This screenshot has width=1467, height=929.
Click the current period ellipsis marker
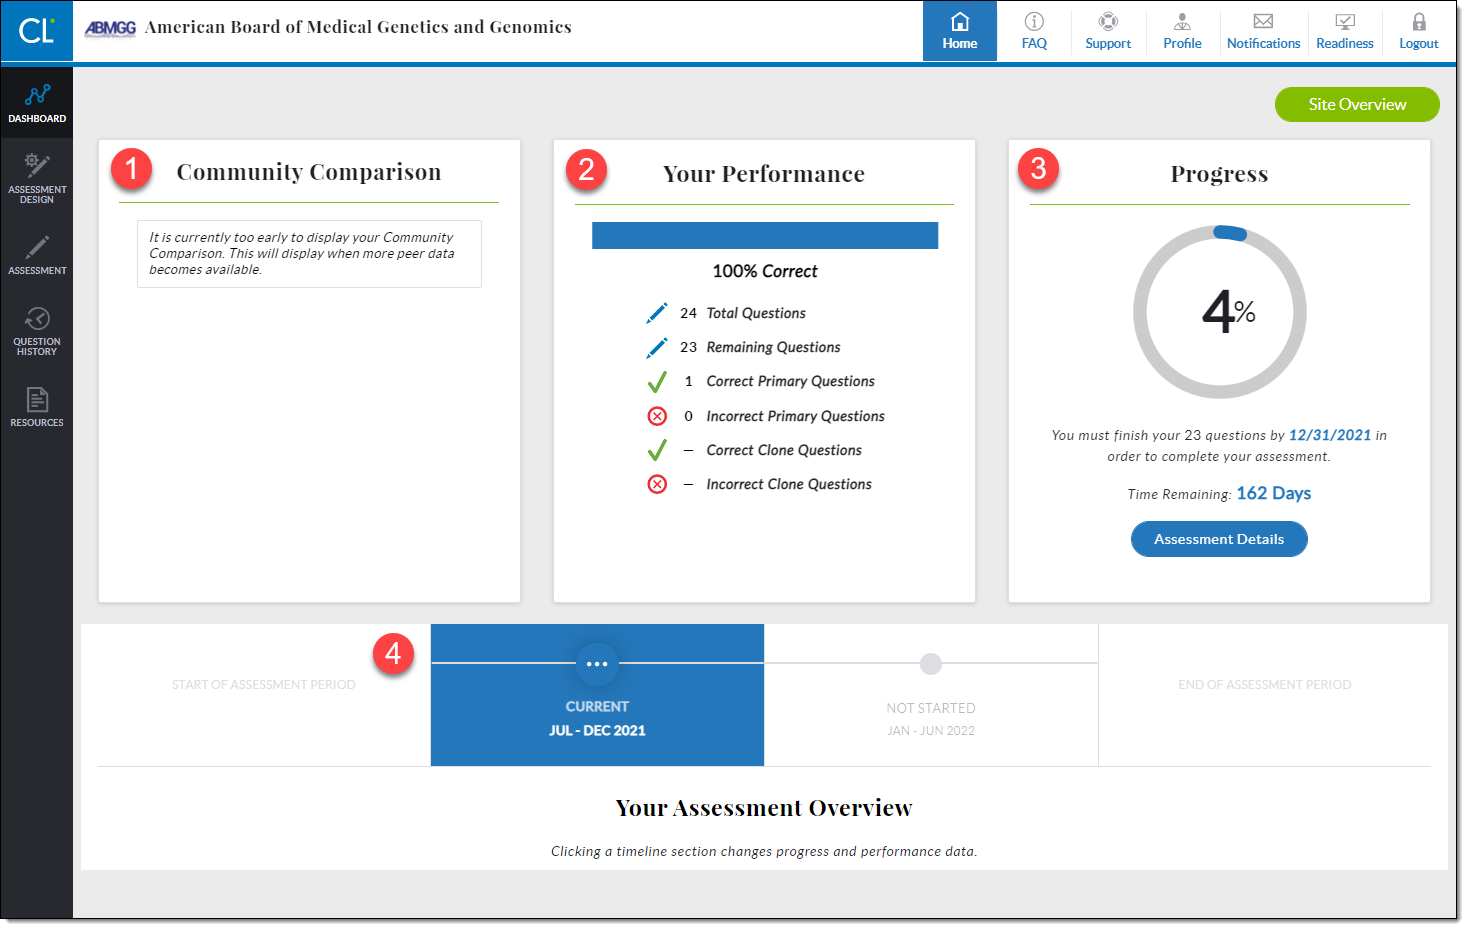point(597,664)
